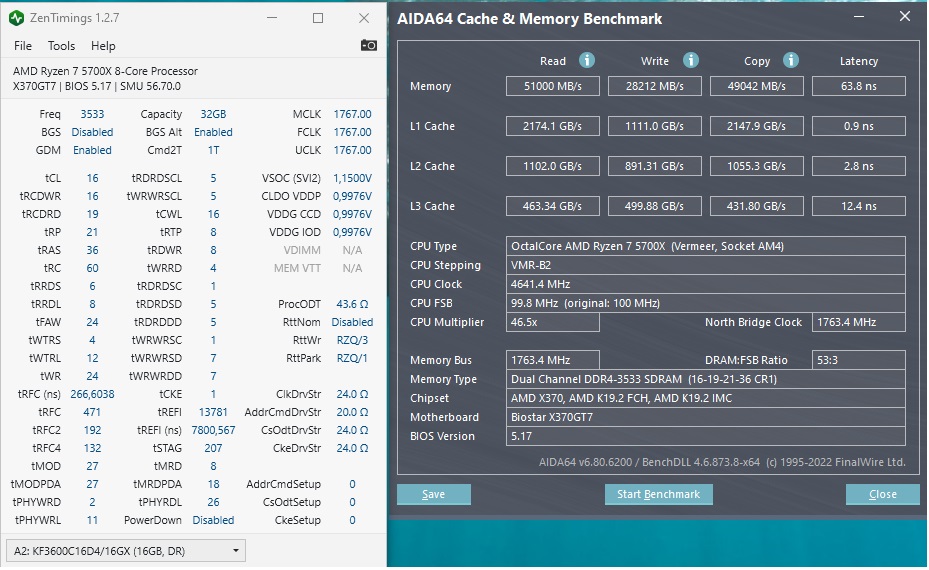Click L2 Cache copy value 1055.3 GB/s
The image size is (929, 570).
[757, 166]
